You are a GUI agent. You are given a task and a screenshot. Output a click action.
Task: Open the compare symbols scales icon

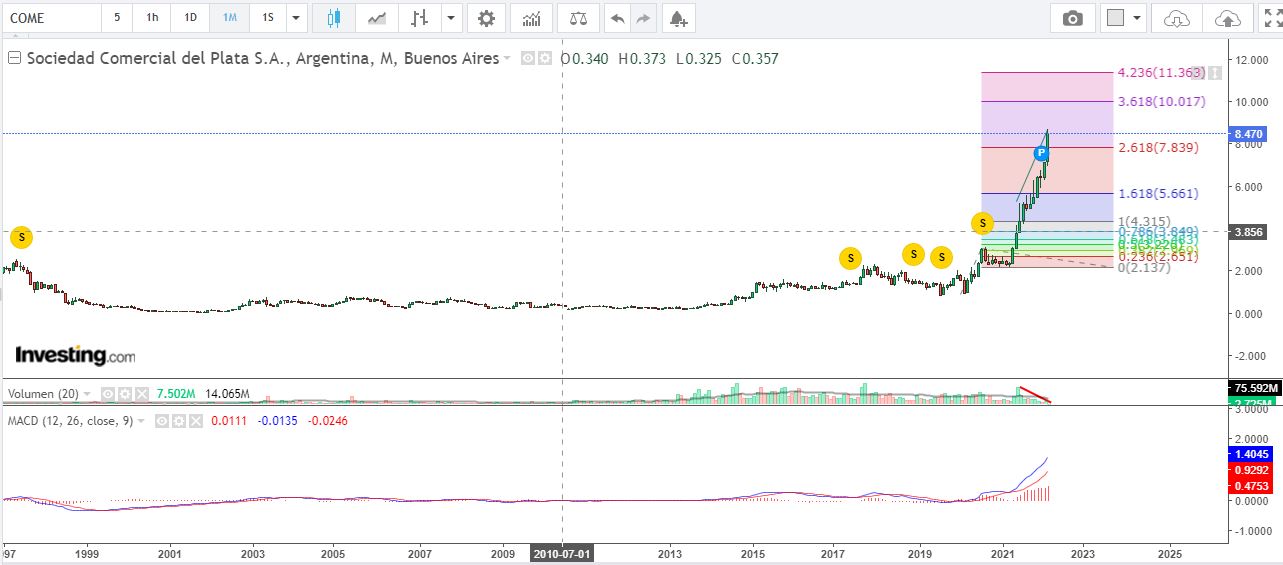(x=579, y=18)
